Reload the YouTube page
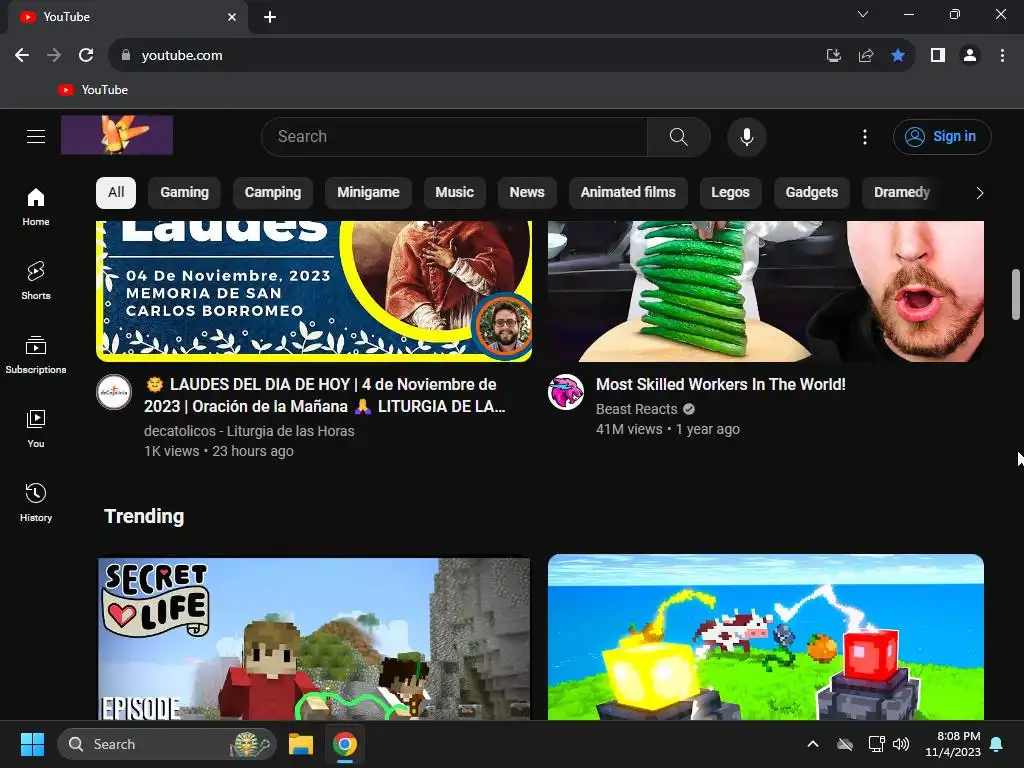The height and width of the screenshot is (768, 1024). coord(86,56)
